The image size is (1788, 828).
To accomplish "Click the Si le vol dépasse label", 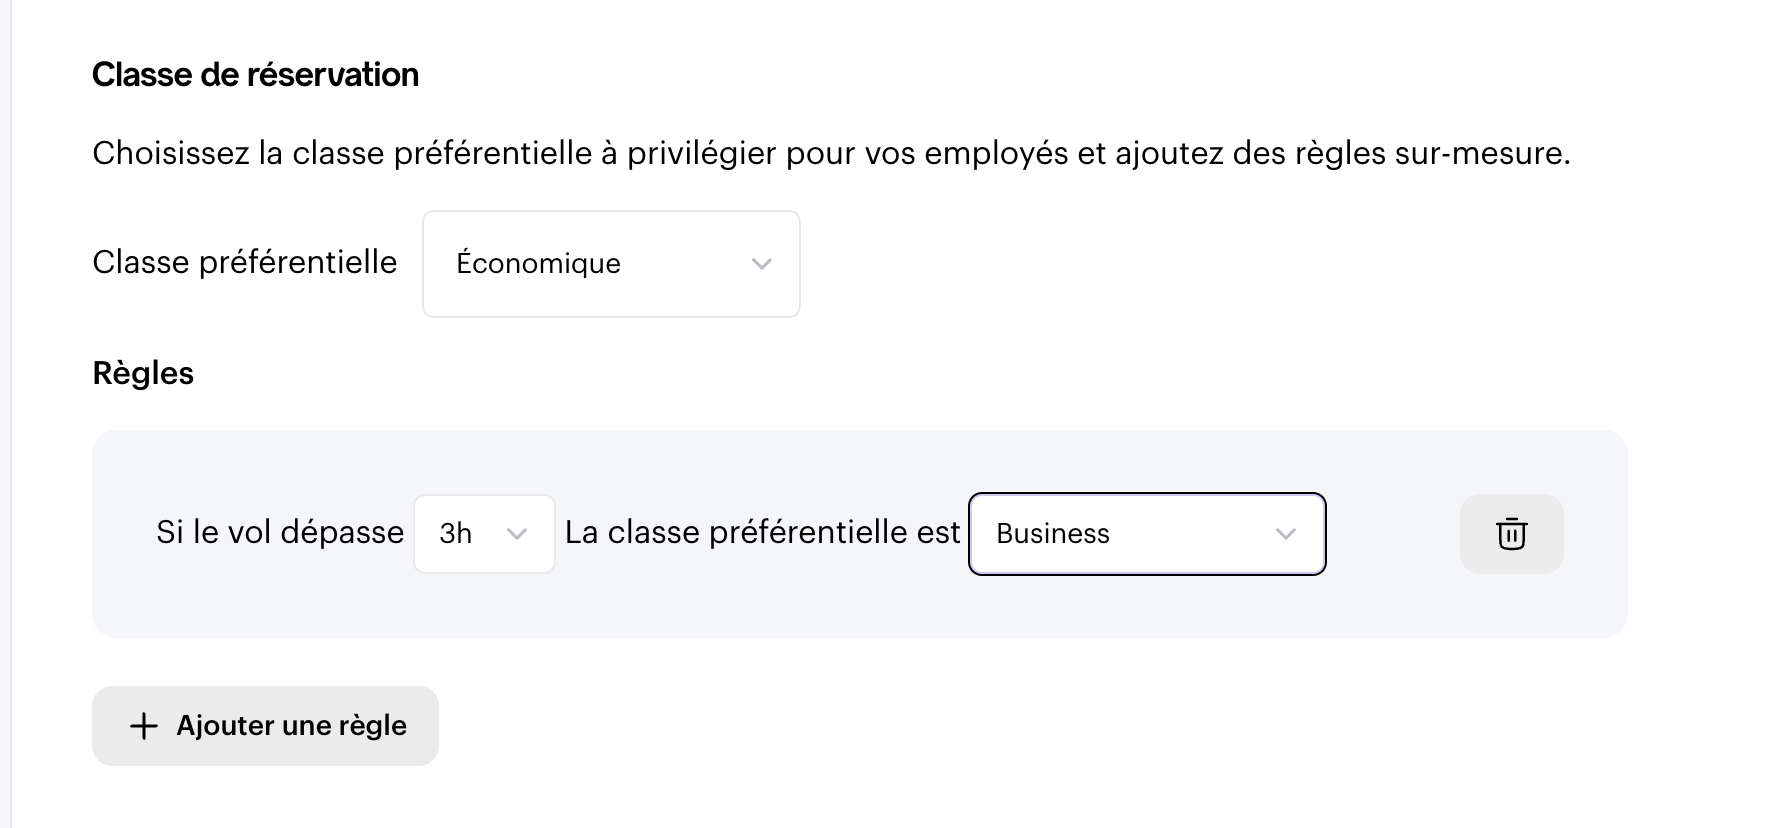I will 280,532.
